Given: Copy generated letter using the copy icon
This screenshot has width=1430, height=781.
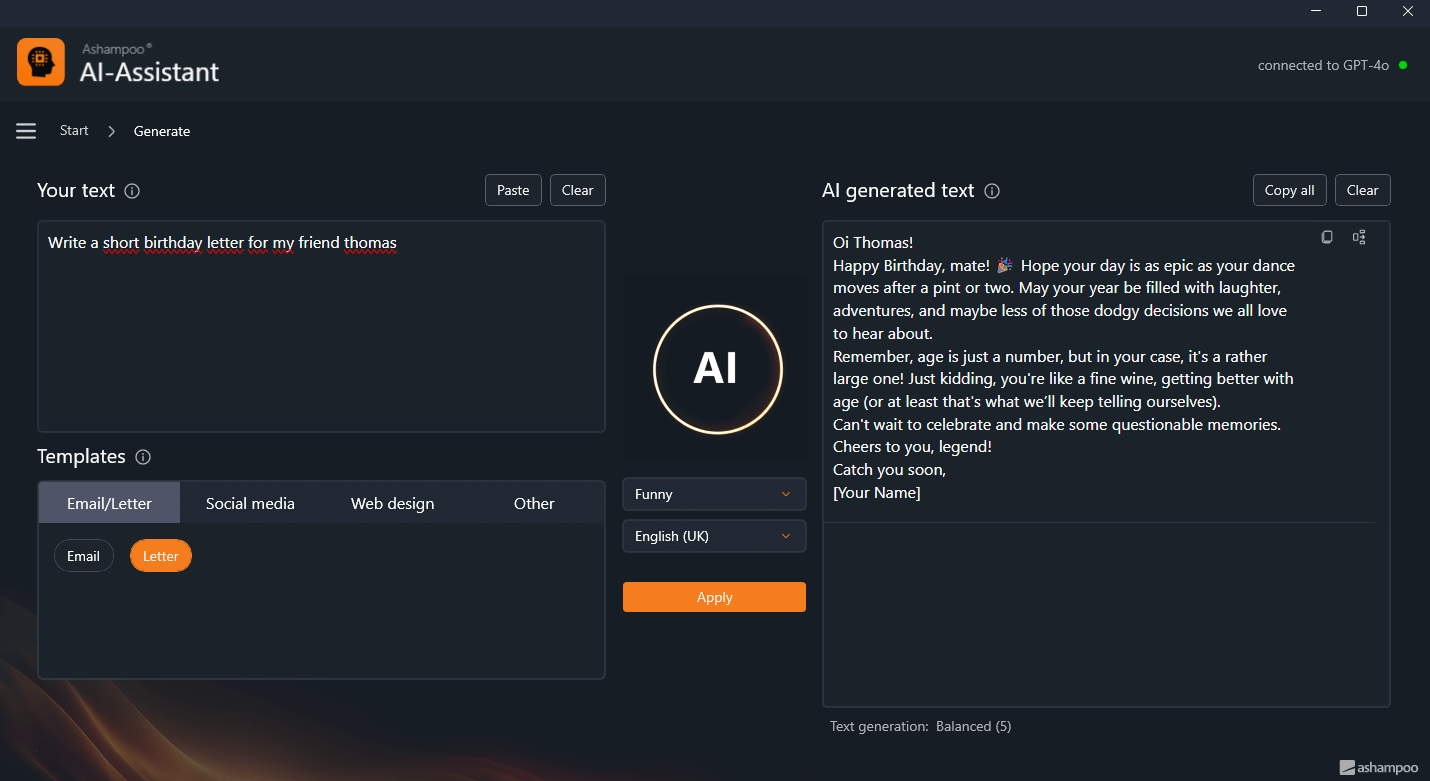Looking at the screenshot, I should point(1327,237).
